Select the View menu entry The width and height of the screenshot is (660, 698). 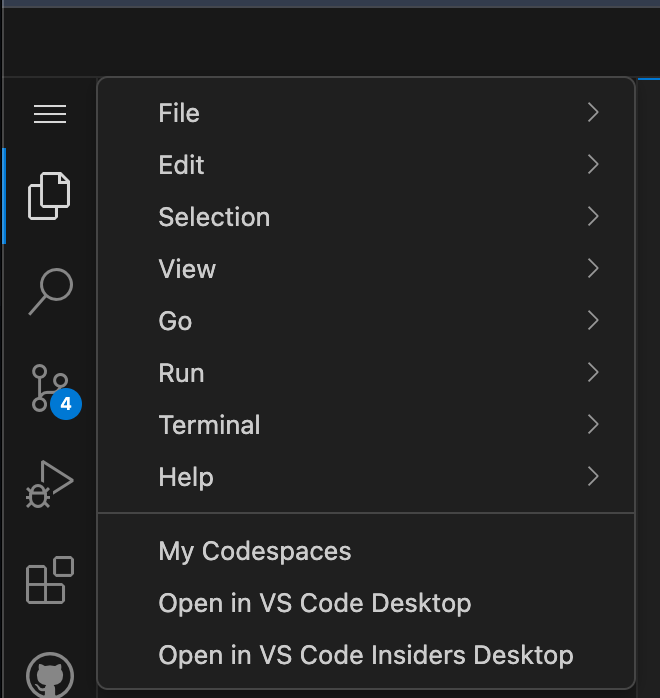(187, 269)
